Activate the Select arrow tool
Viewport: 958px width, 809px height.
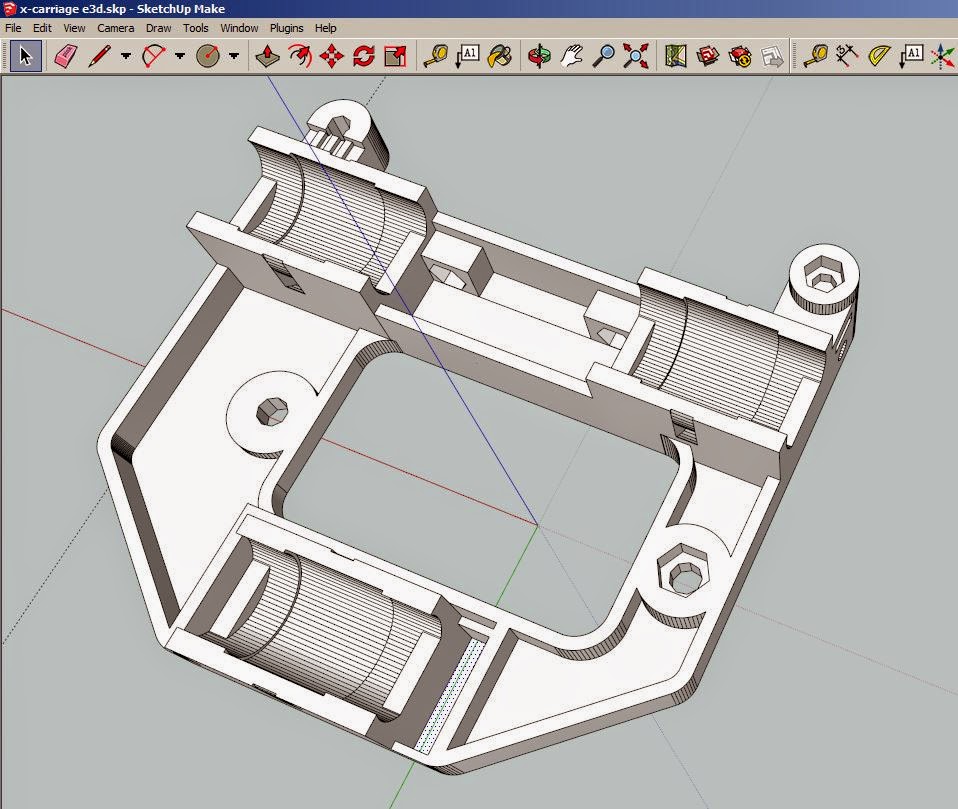[x=26, y=56]
